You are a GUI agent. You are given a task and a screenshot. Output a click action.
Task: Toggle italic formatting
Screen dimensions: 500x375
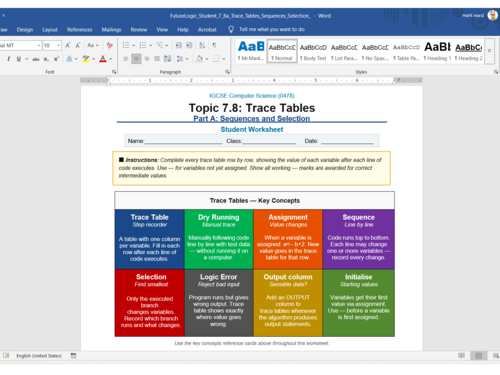tap(8, 59)
